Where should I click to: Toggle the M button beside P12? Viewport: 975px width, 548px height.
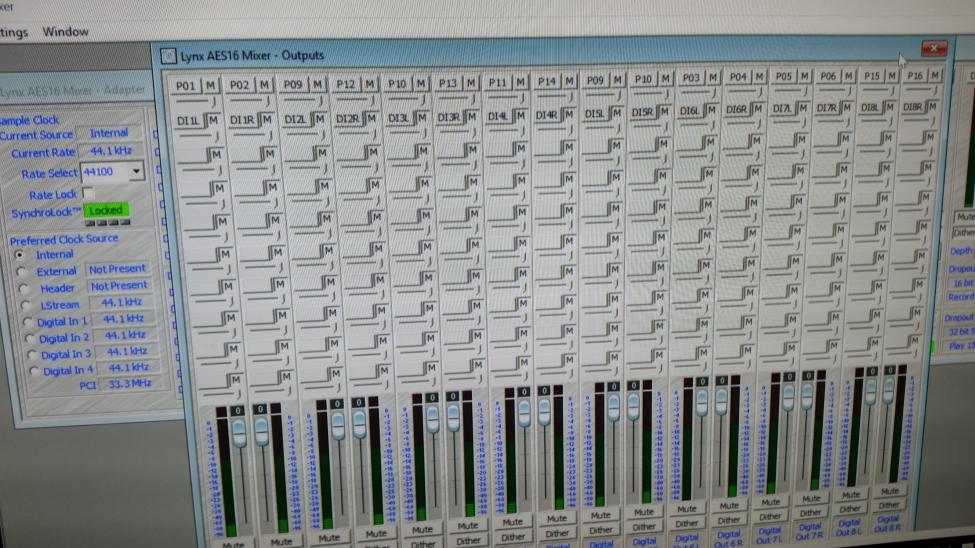pyautogui.click(x=369, y=83)
